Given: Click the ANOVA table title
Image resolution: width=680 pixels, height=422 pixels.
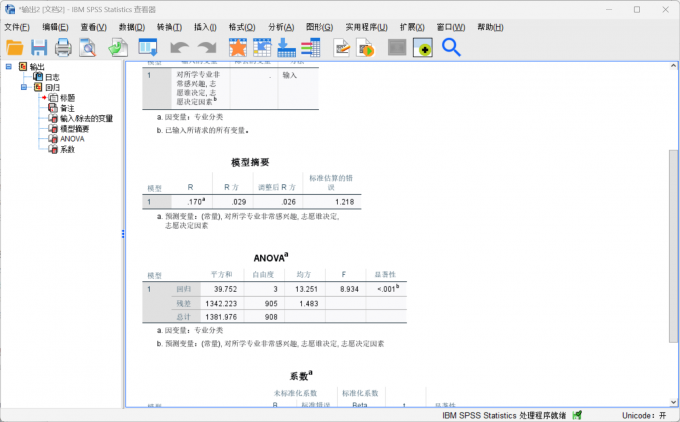Looking at the screenshot, I should (x=271, y=258).
